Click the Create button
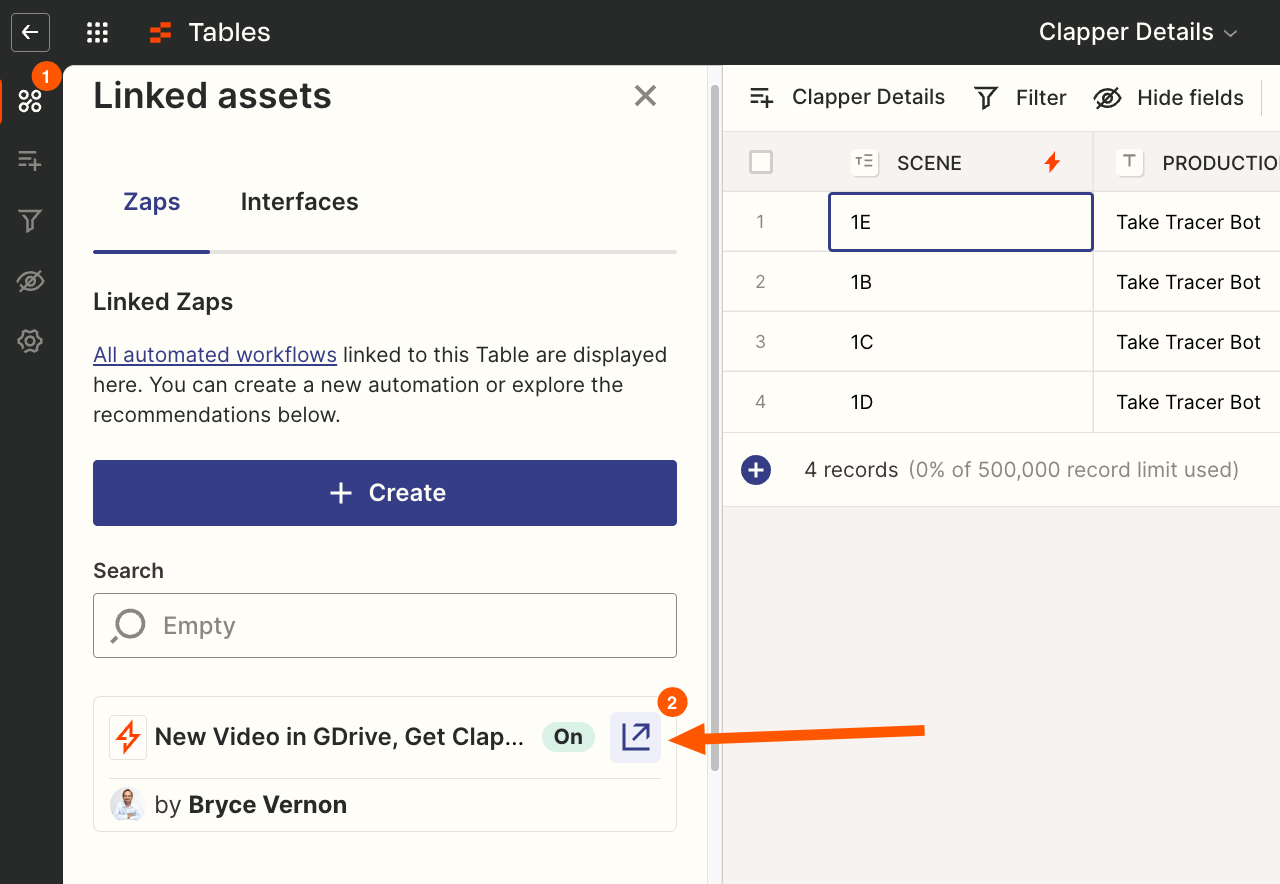1280x884 pixels. (385, 493)
